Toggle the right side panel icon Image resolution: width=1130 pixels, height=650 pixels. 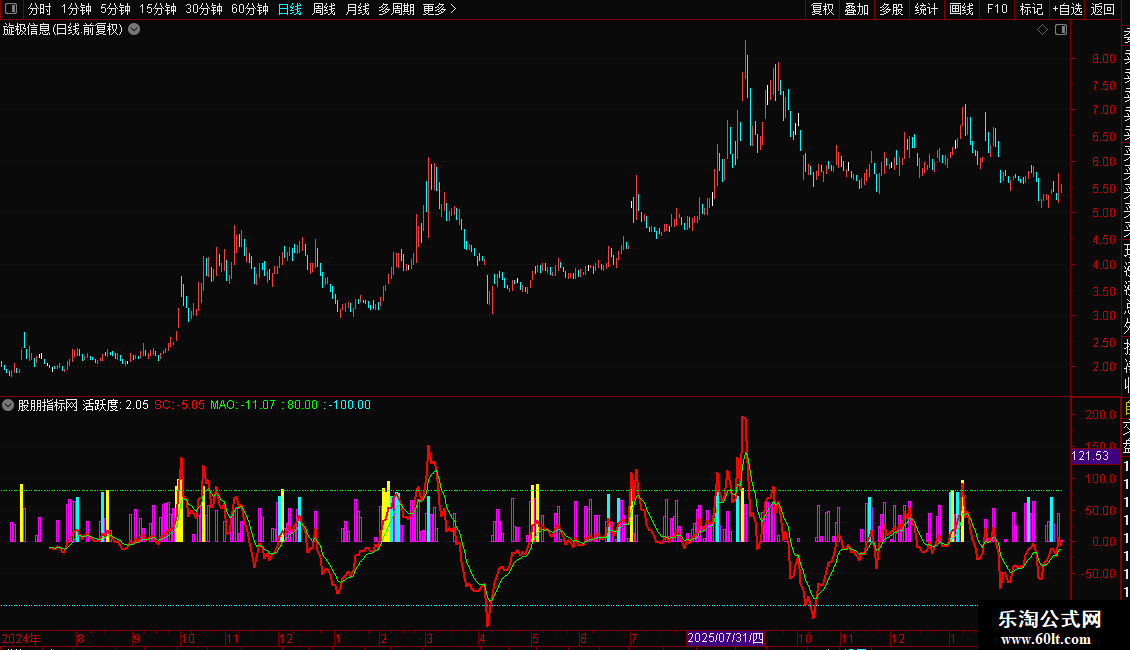pyautogui.click(x=1061, y=30)
